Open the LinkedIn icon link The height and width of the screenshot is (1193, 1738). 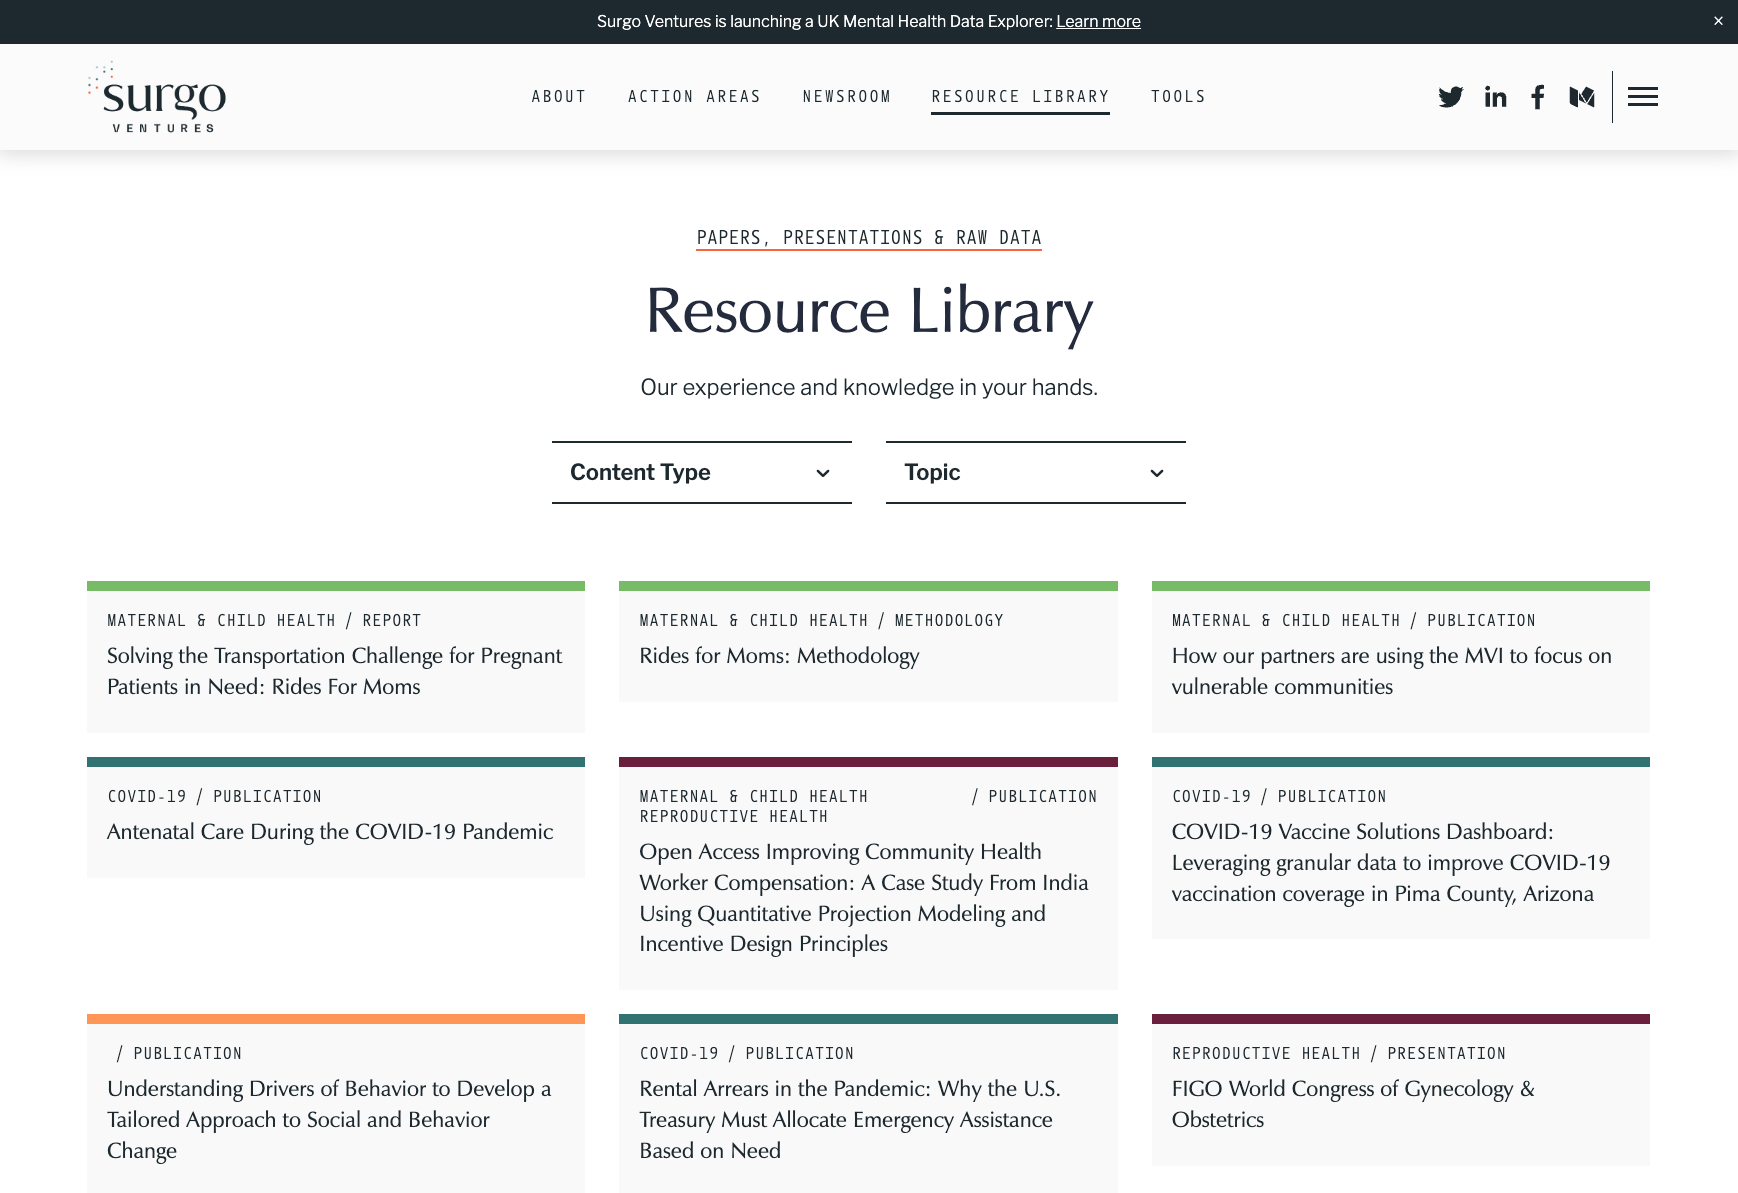pyautogui.click(x=1495, y=97)
